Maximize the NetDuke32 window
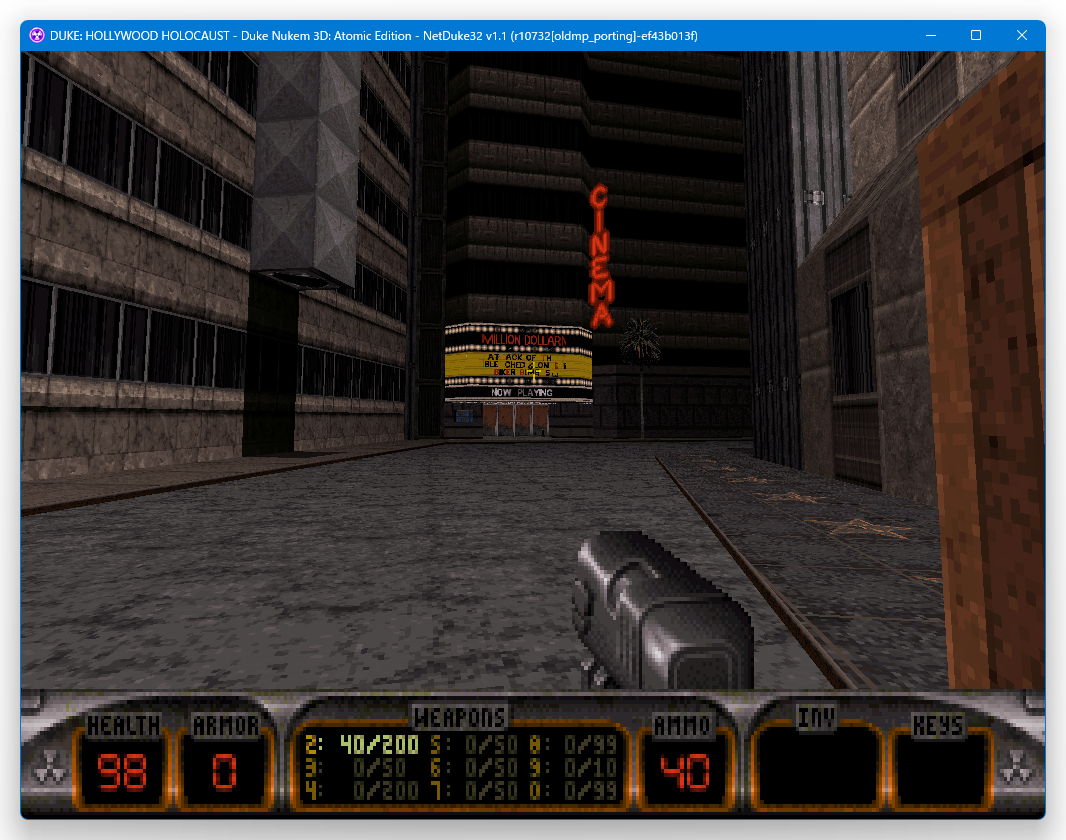Viewport: 1066px width, 840px height. (976, 35)
